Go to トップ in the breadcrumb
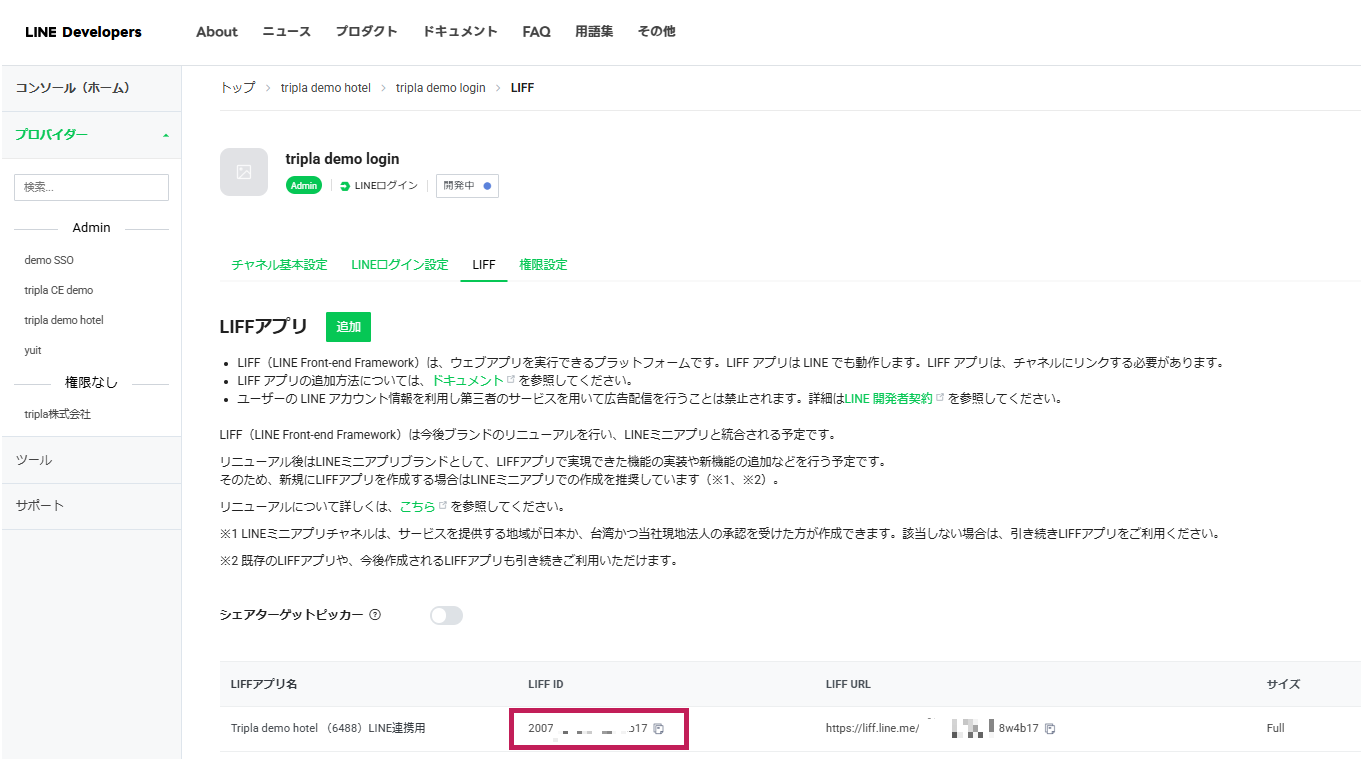Screen dimensions: 1363x761 (238, 88)
